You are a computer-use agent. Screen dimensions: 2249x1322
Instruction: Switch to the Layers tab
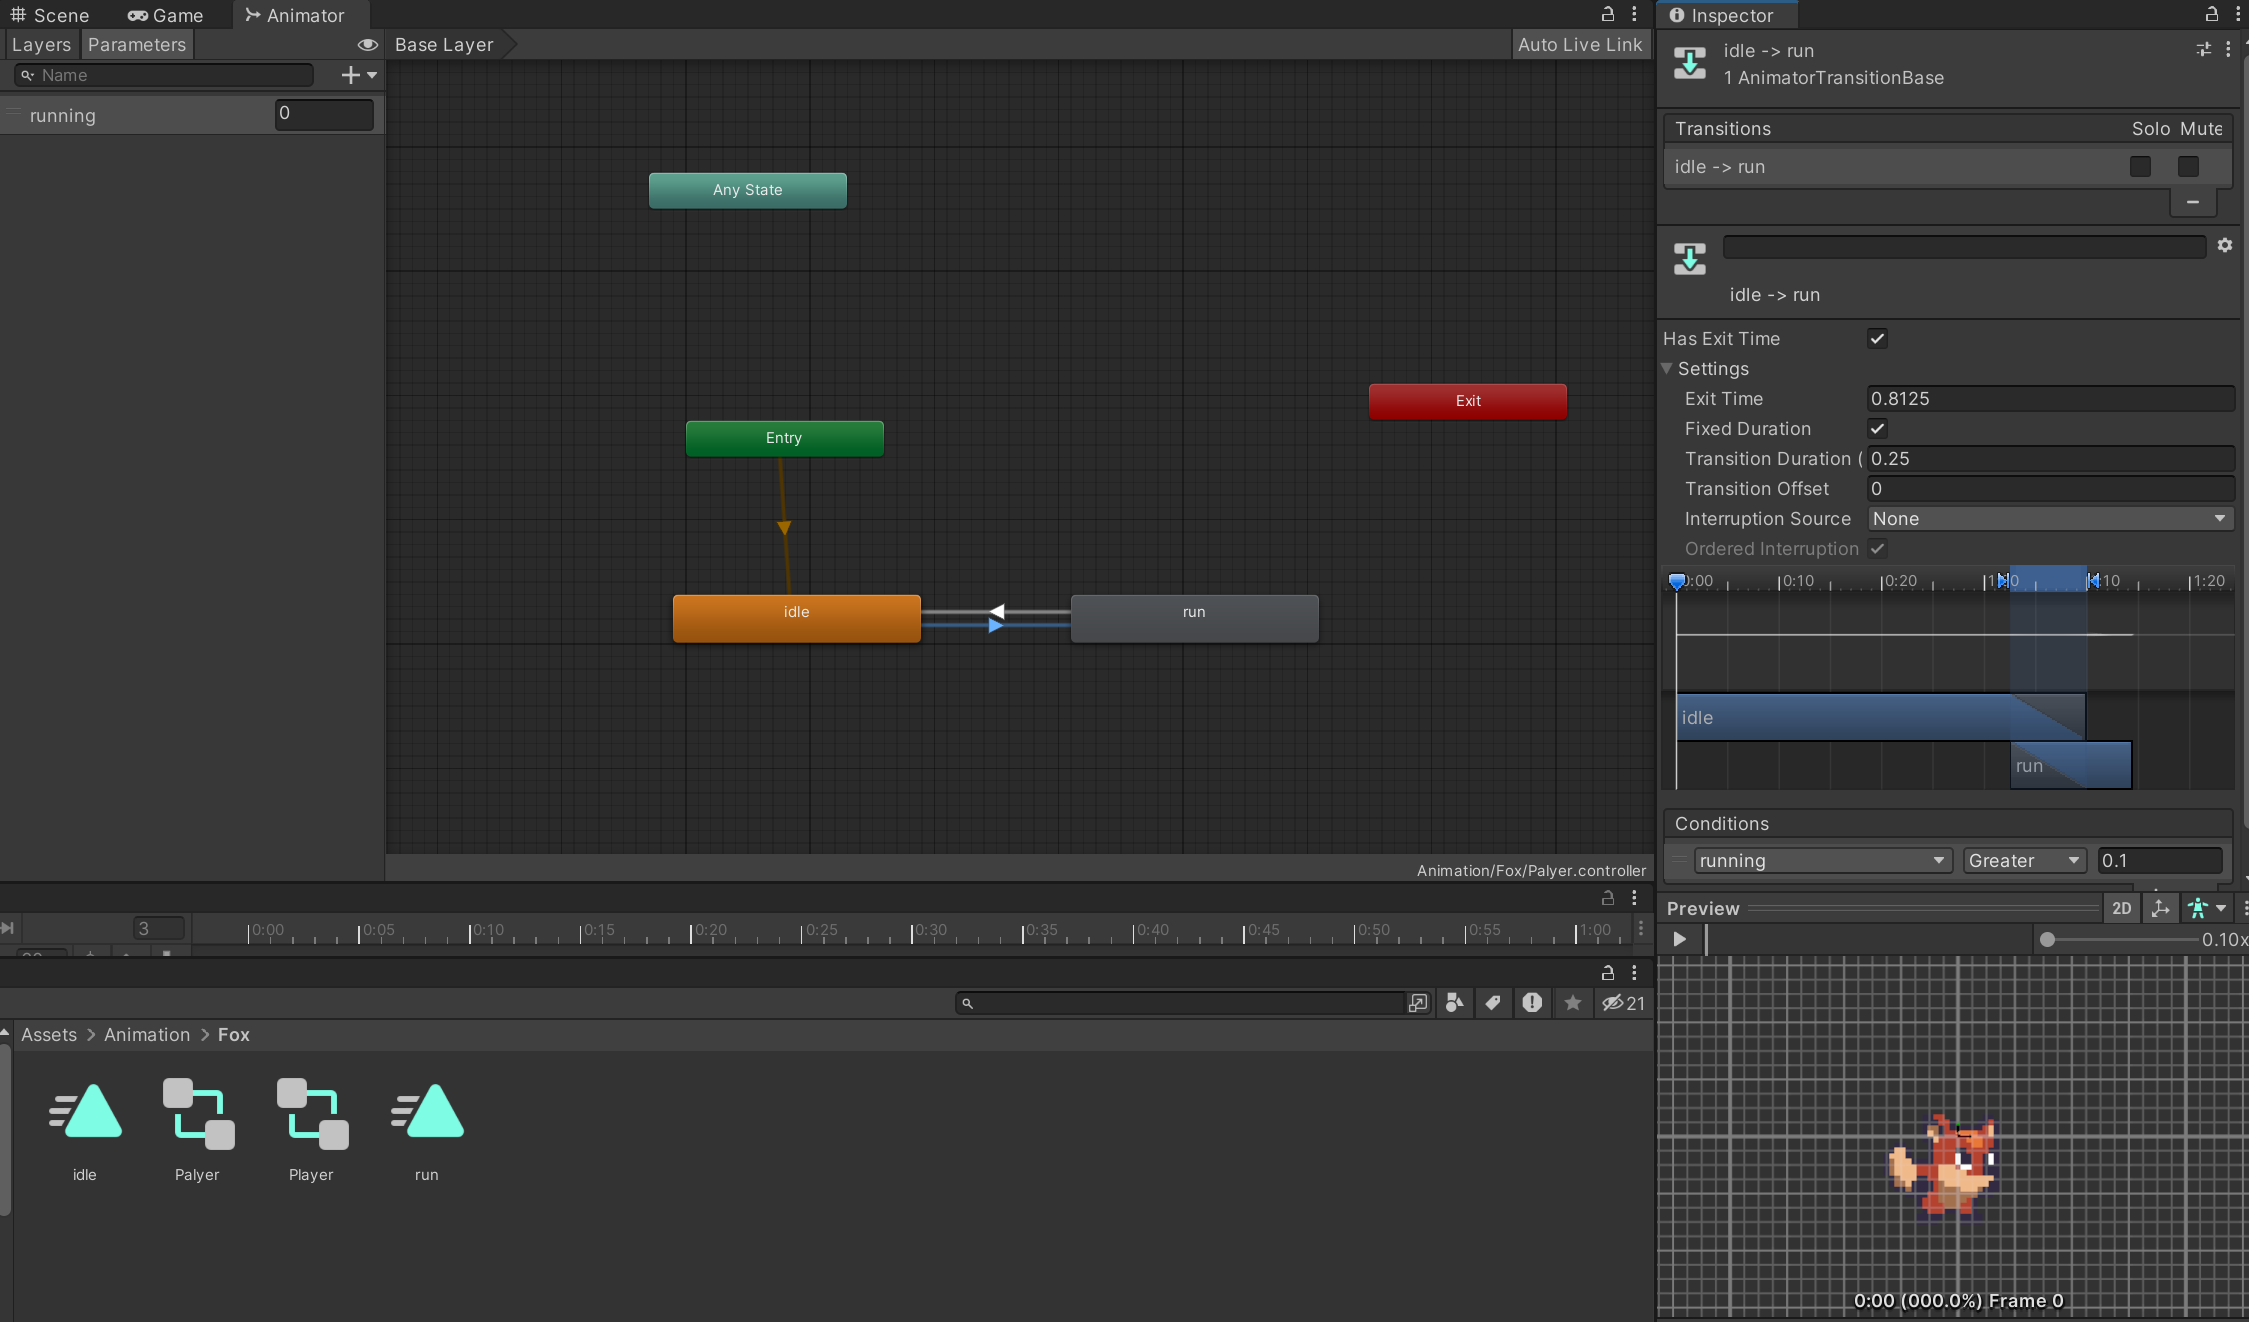tap(41, 45)
